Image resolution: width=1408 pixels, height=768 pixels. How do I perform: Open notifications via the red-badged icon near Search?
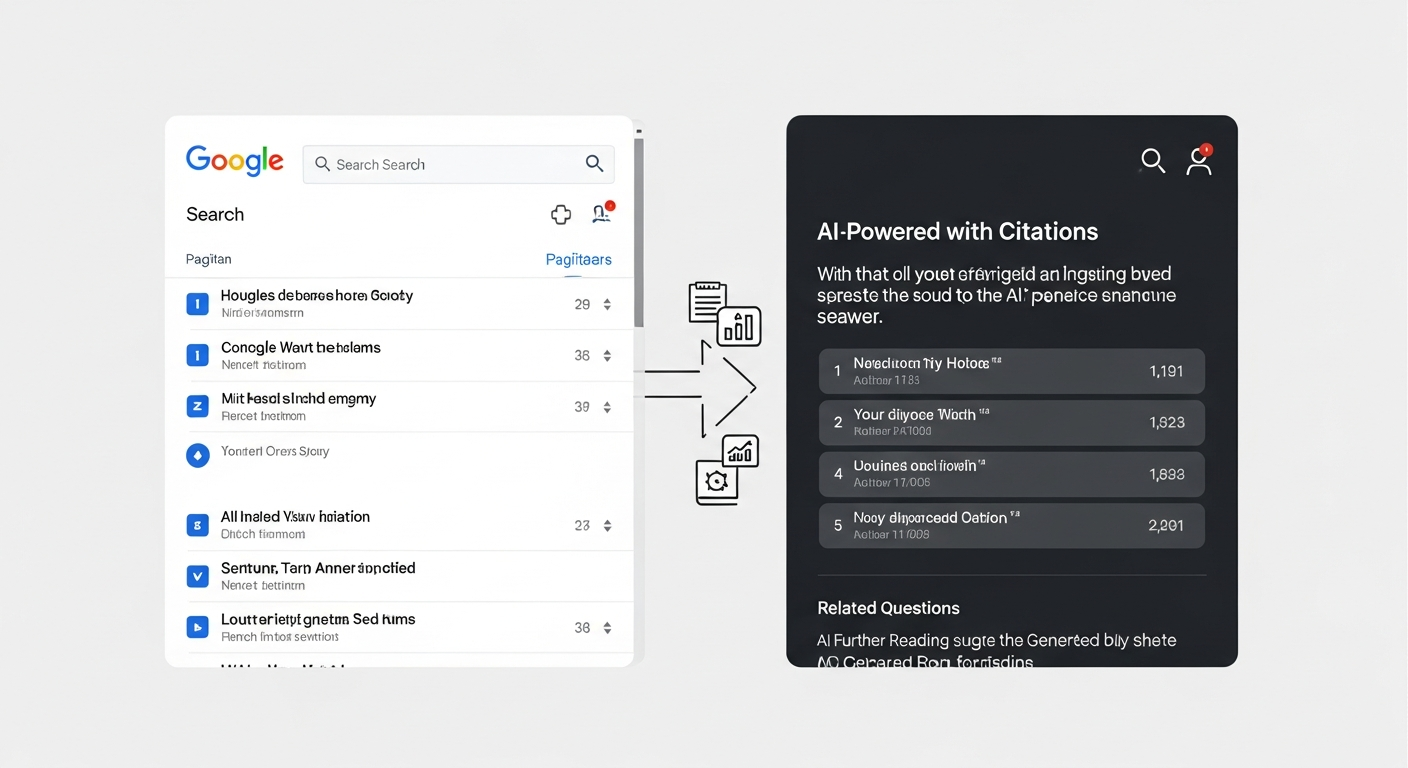(x=601, y=214)
